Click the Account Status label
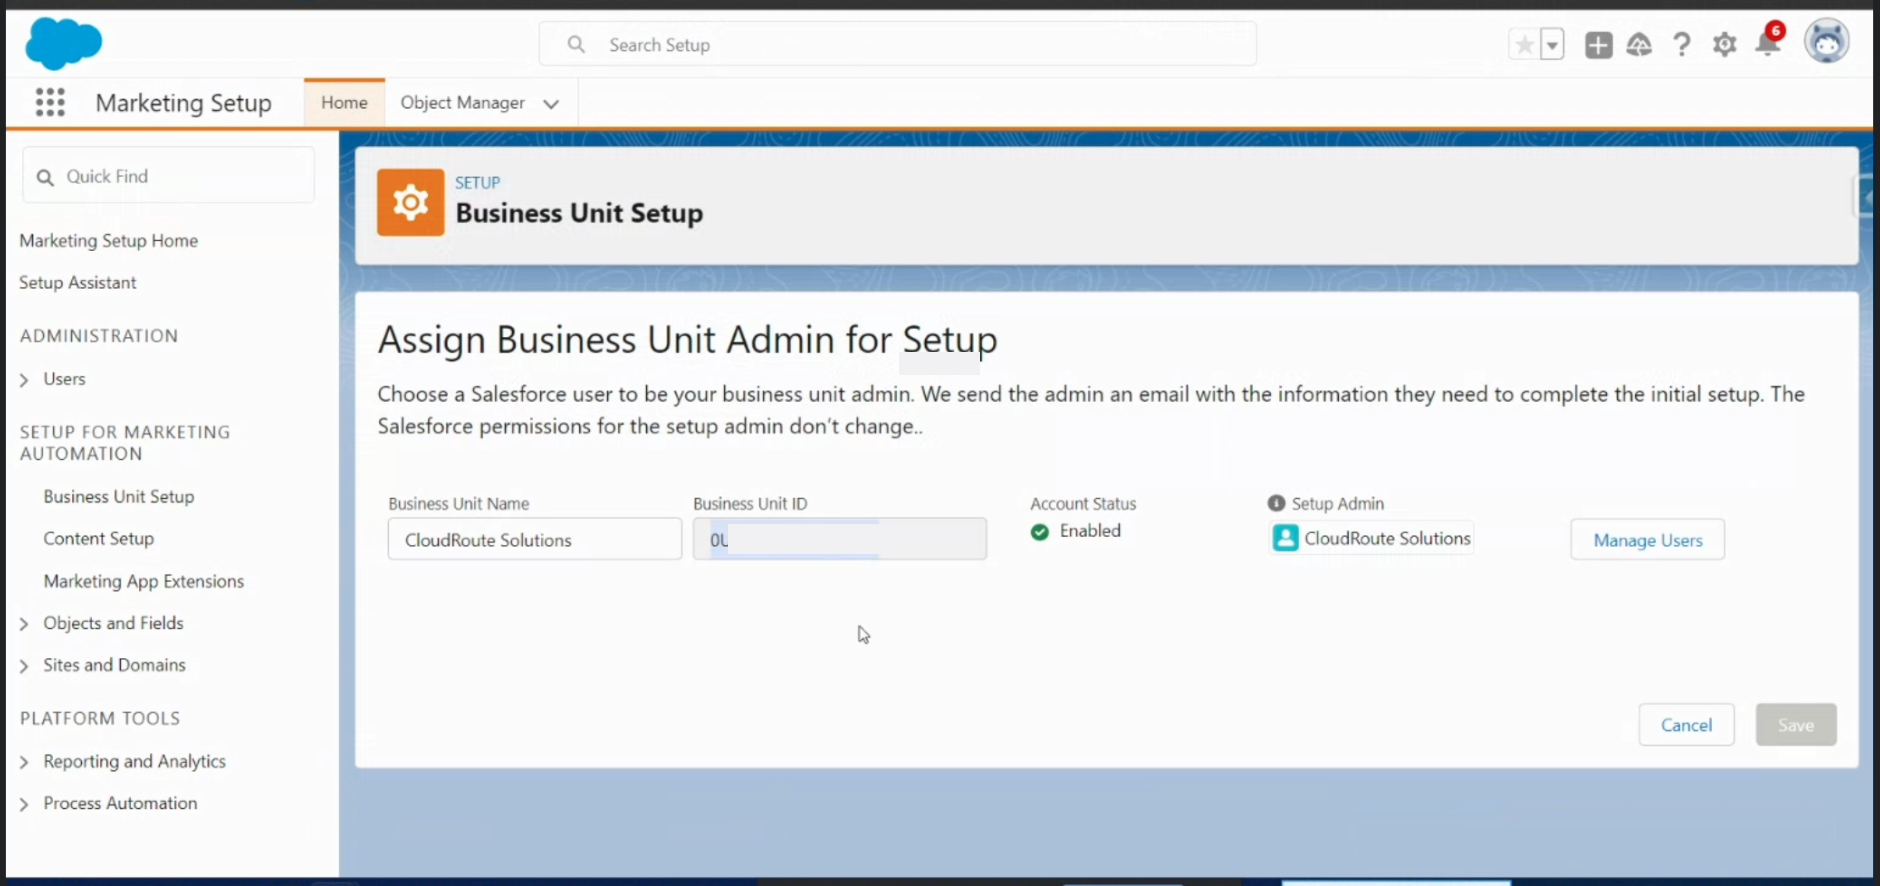 pyautogui.click(x=1083, y=504)
